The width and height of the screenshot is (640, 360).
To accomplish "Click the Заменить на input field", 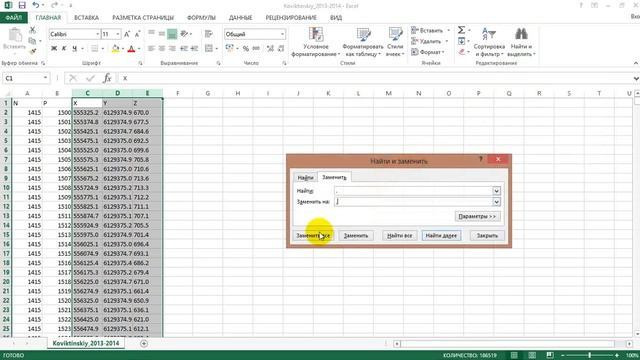I will (x=413, y=202).
